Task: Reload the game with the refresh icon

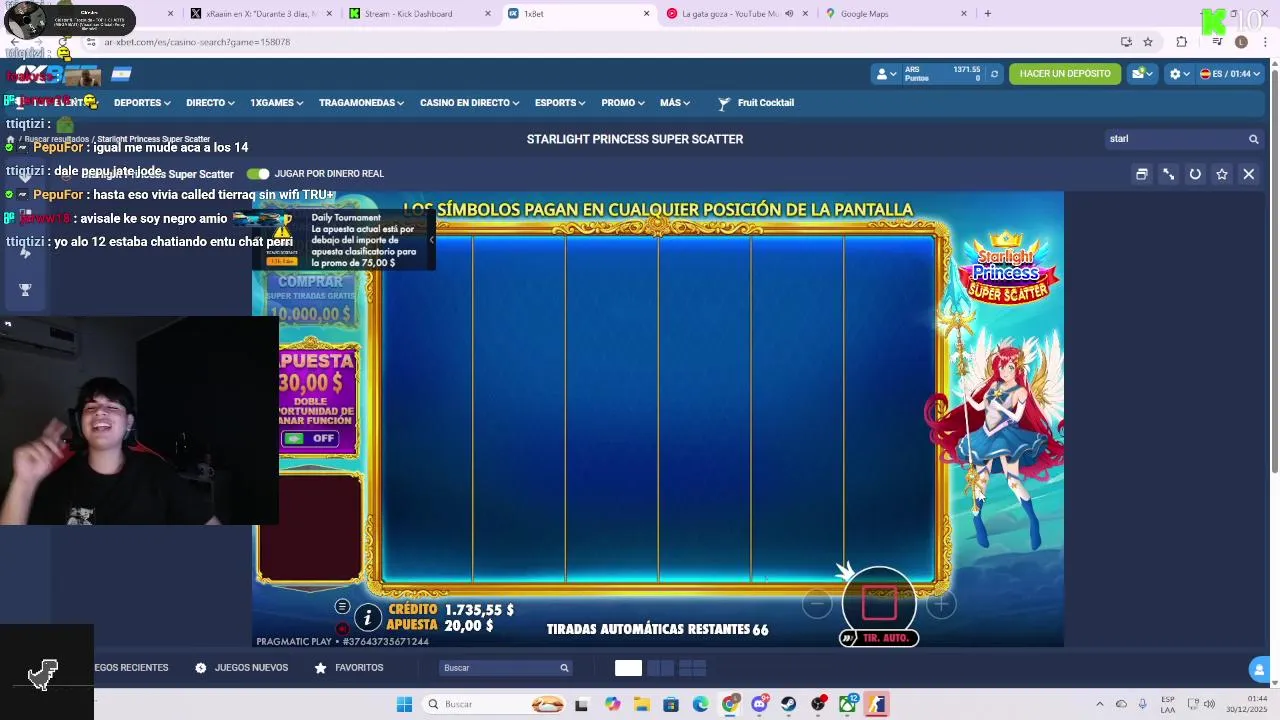Action: (x=1195, y=174)
